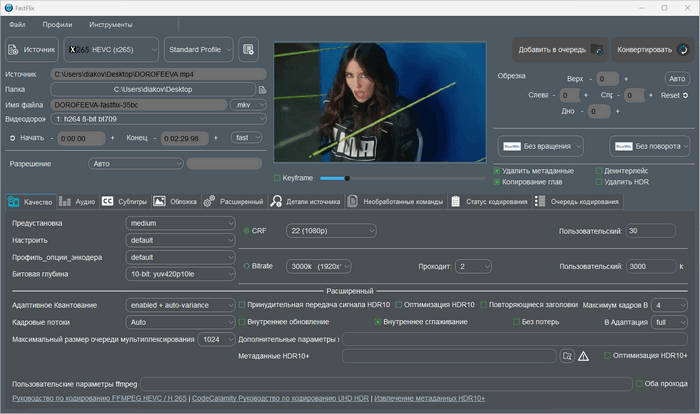The width and height of the screenshot is (700, 414).
Task: Click the Источник source file button
Action: [x=32, y=50]
